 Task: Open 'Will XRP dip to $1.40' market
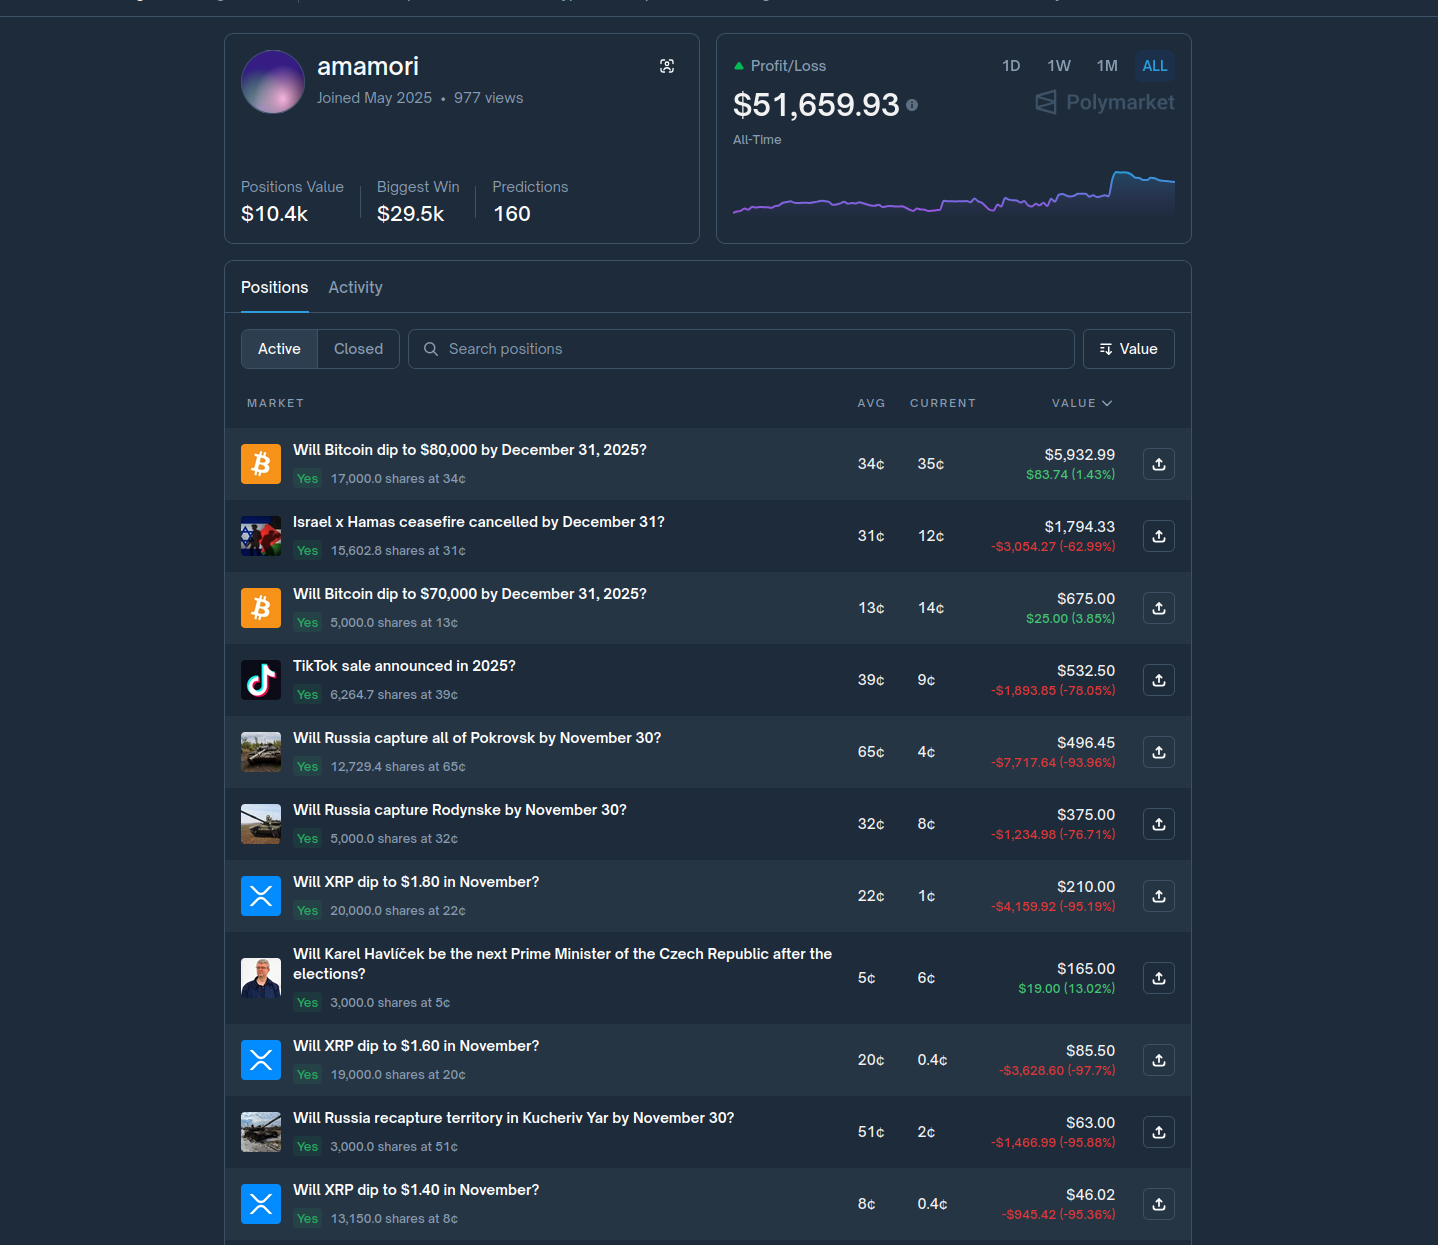416,1190
